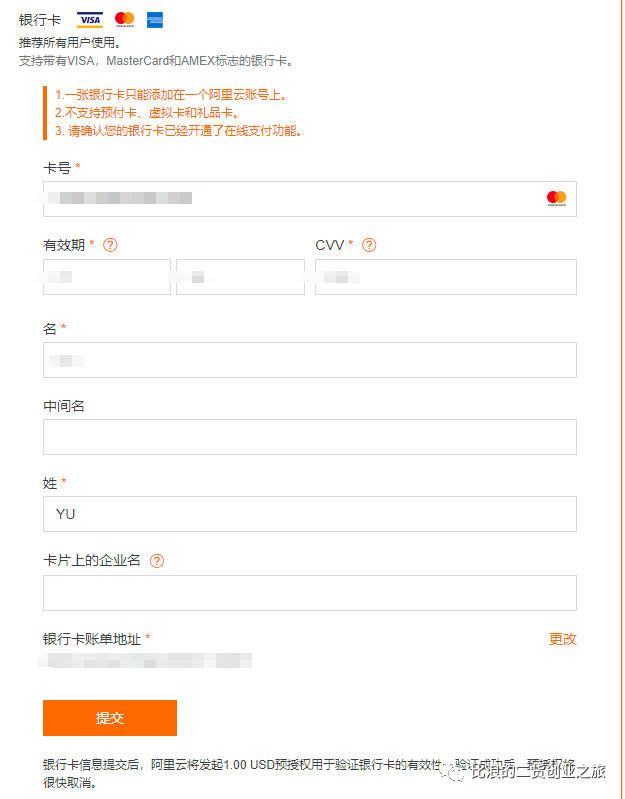The height and width of the screenshot is (799, 625).
Task: Click the 姓 field containing YU
Action: point(310,514)
